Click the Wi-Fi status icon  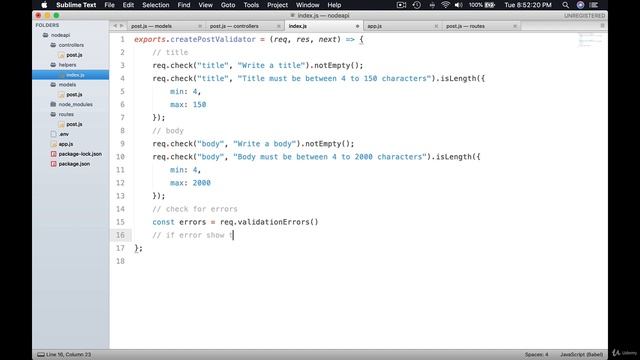(x=445, y=5)
